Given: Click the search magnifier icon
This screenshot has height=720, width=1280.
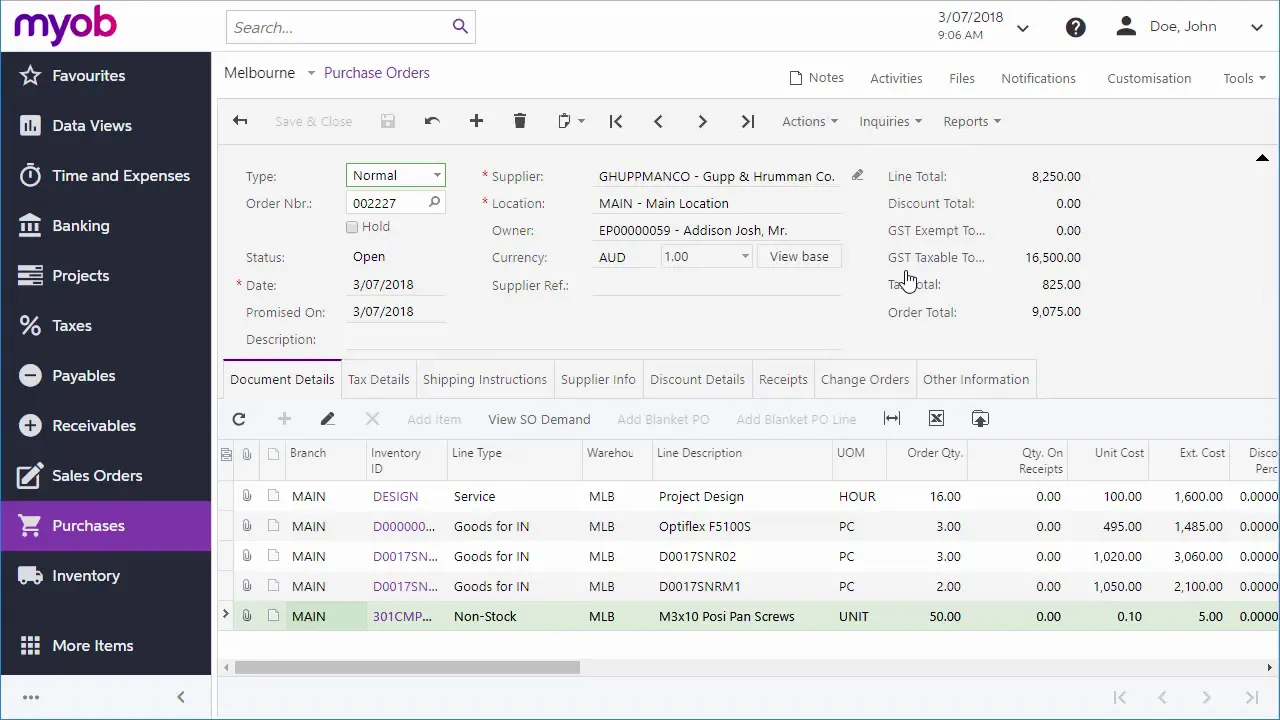Looking at the screenshot, I should 460,27.
